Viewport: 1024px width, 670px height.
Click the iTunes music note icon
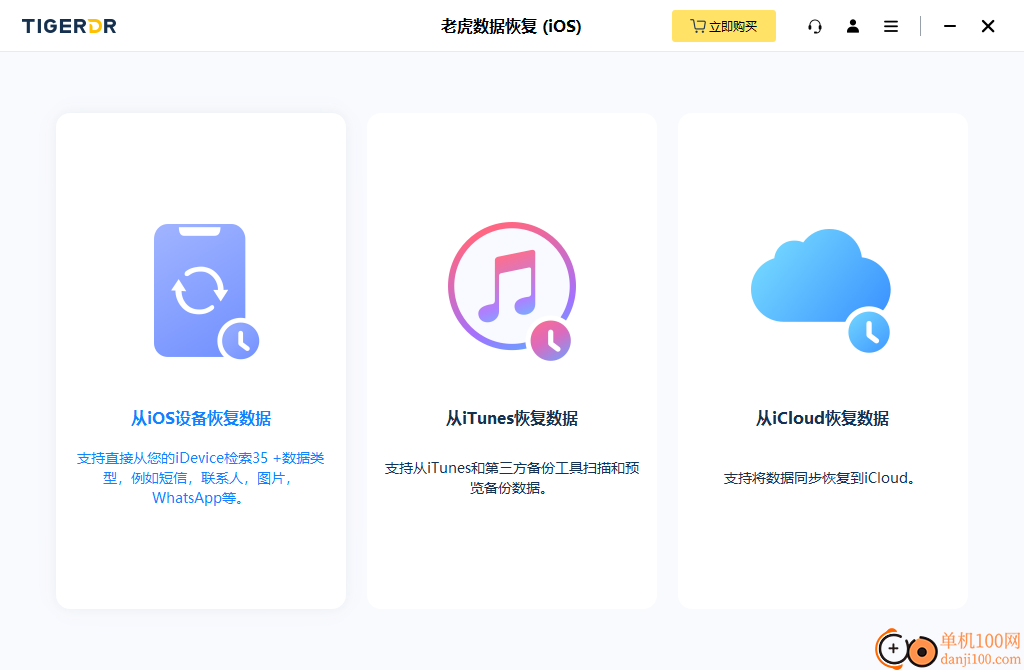511,291
